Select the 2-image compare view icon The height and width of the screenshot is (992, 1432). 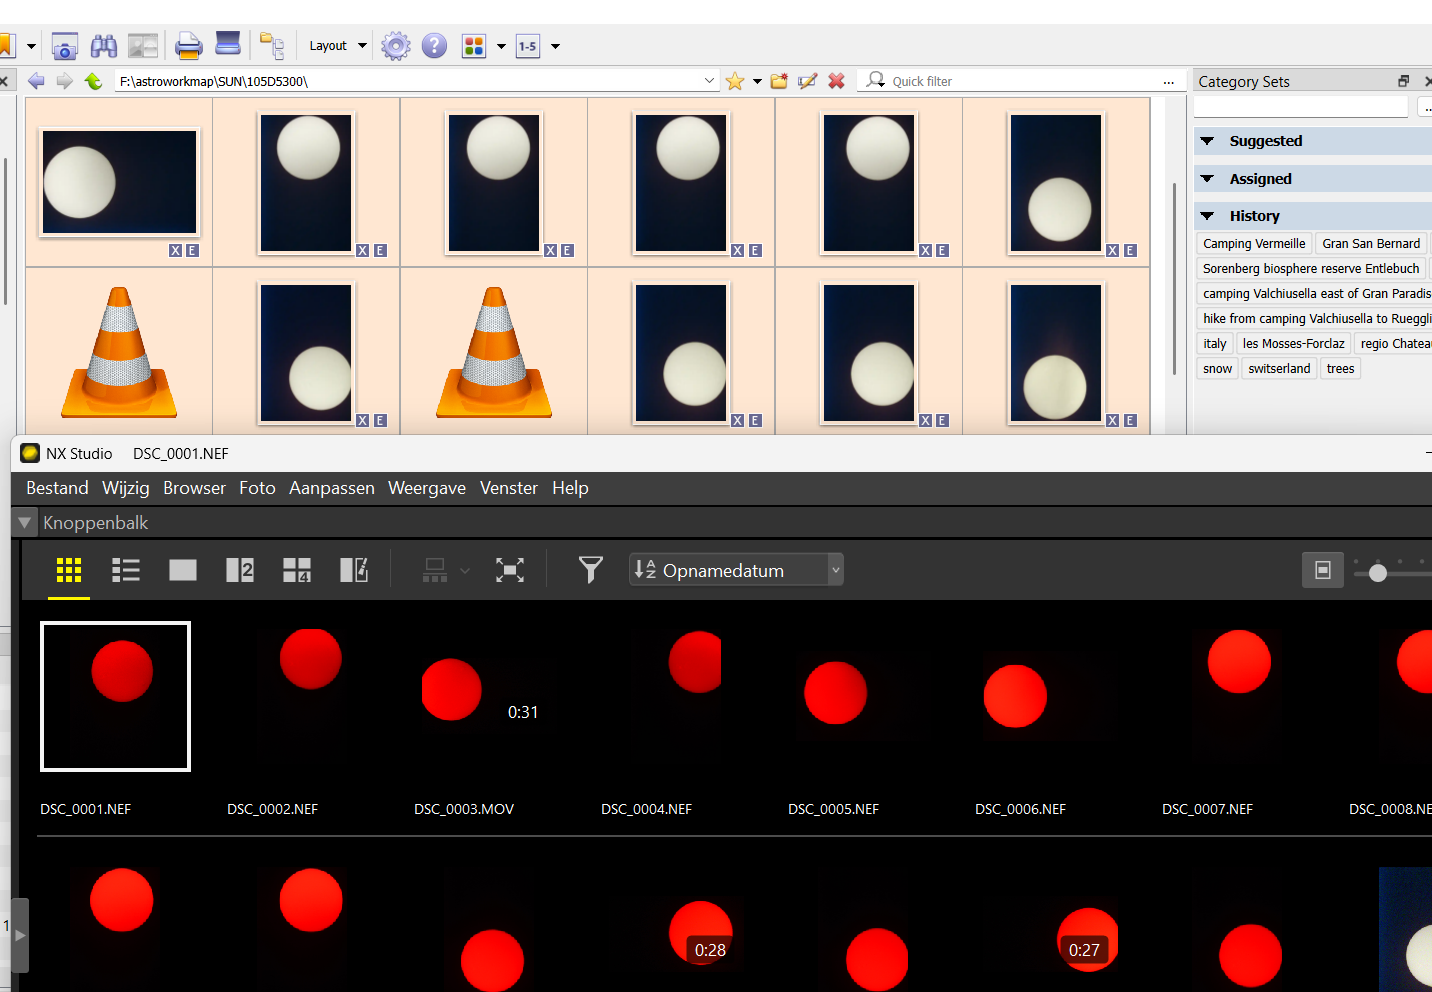point(240,570)
